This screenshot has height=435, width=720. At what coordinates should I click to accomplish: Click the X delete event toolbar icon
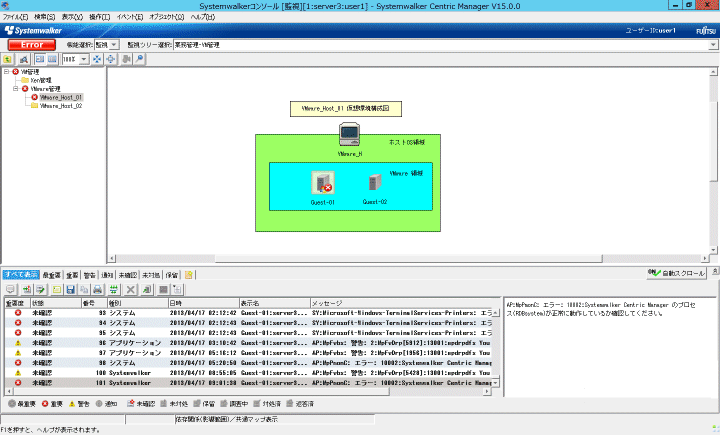(130, 289)
